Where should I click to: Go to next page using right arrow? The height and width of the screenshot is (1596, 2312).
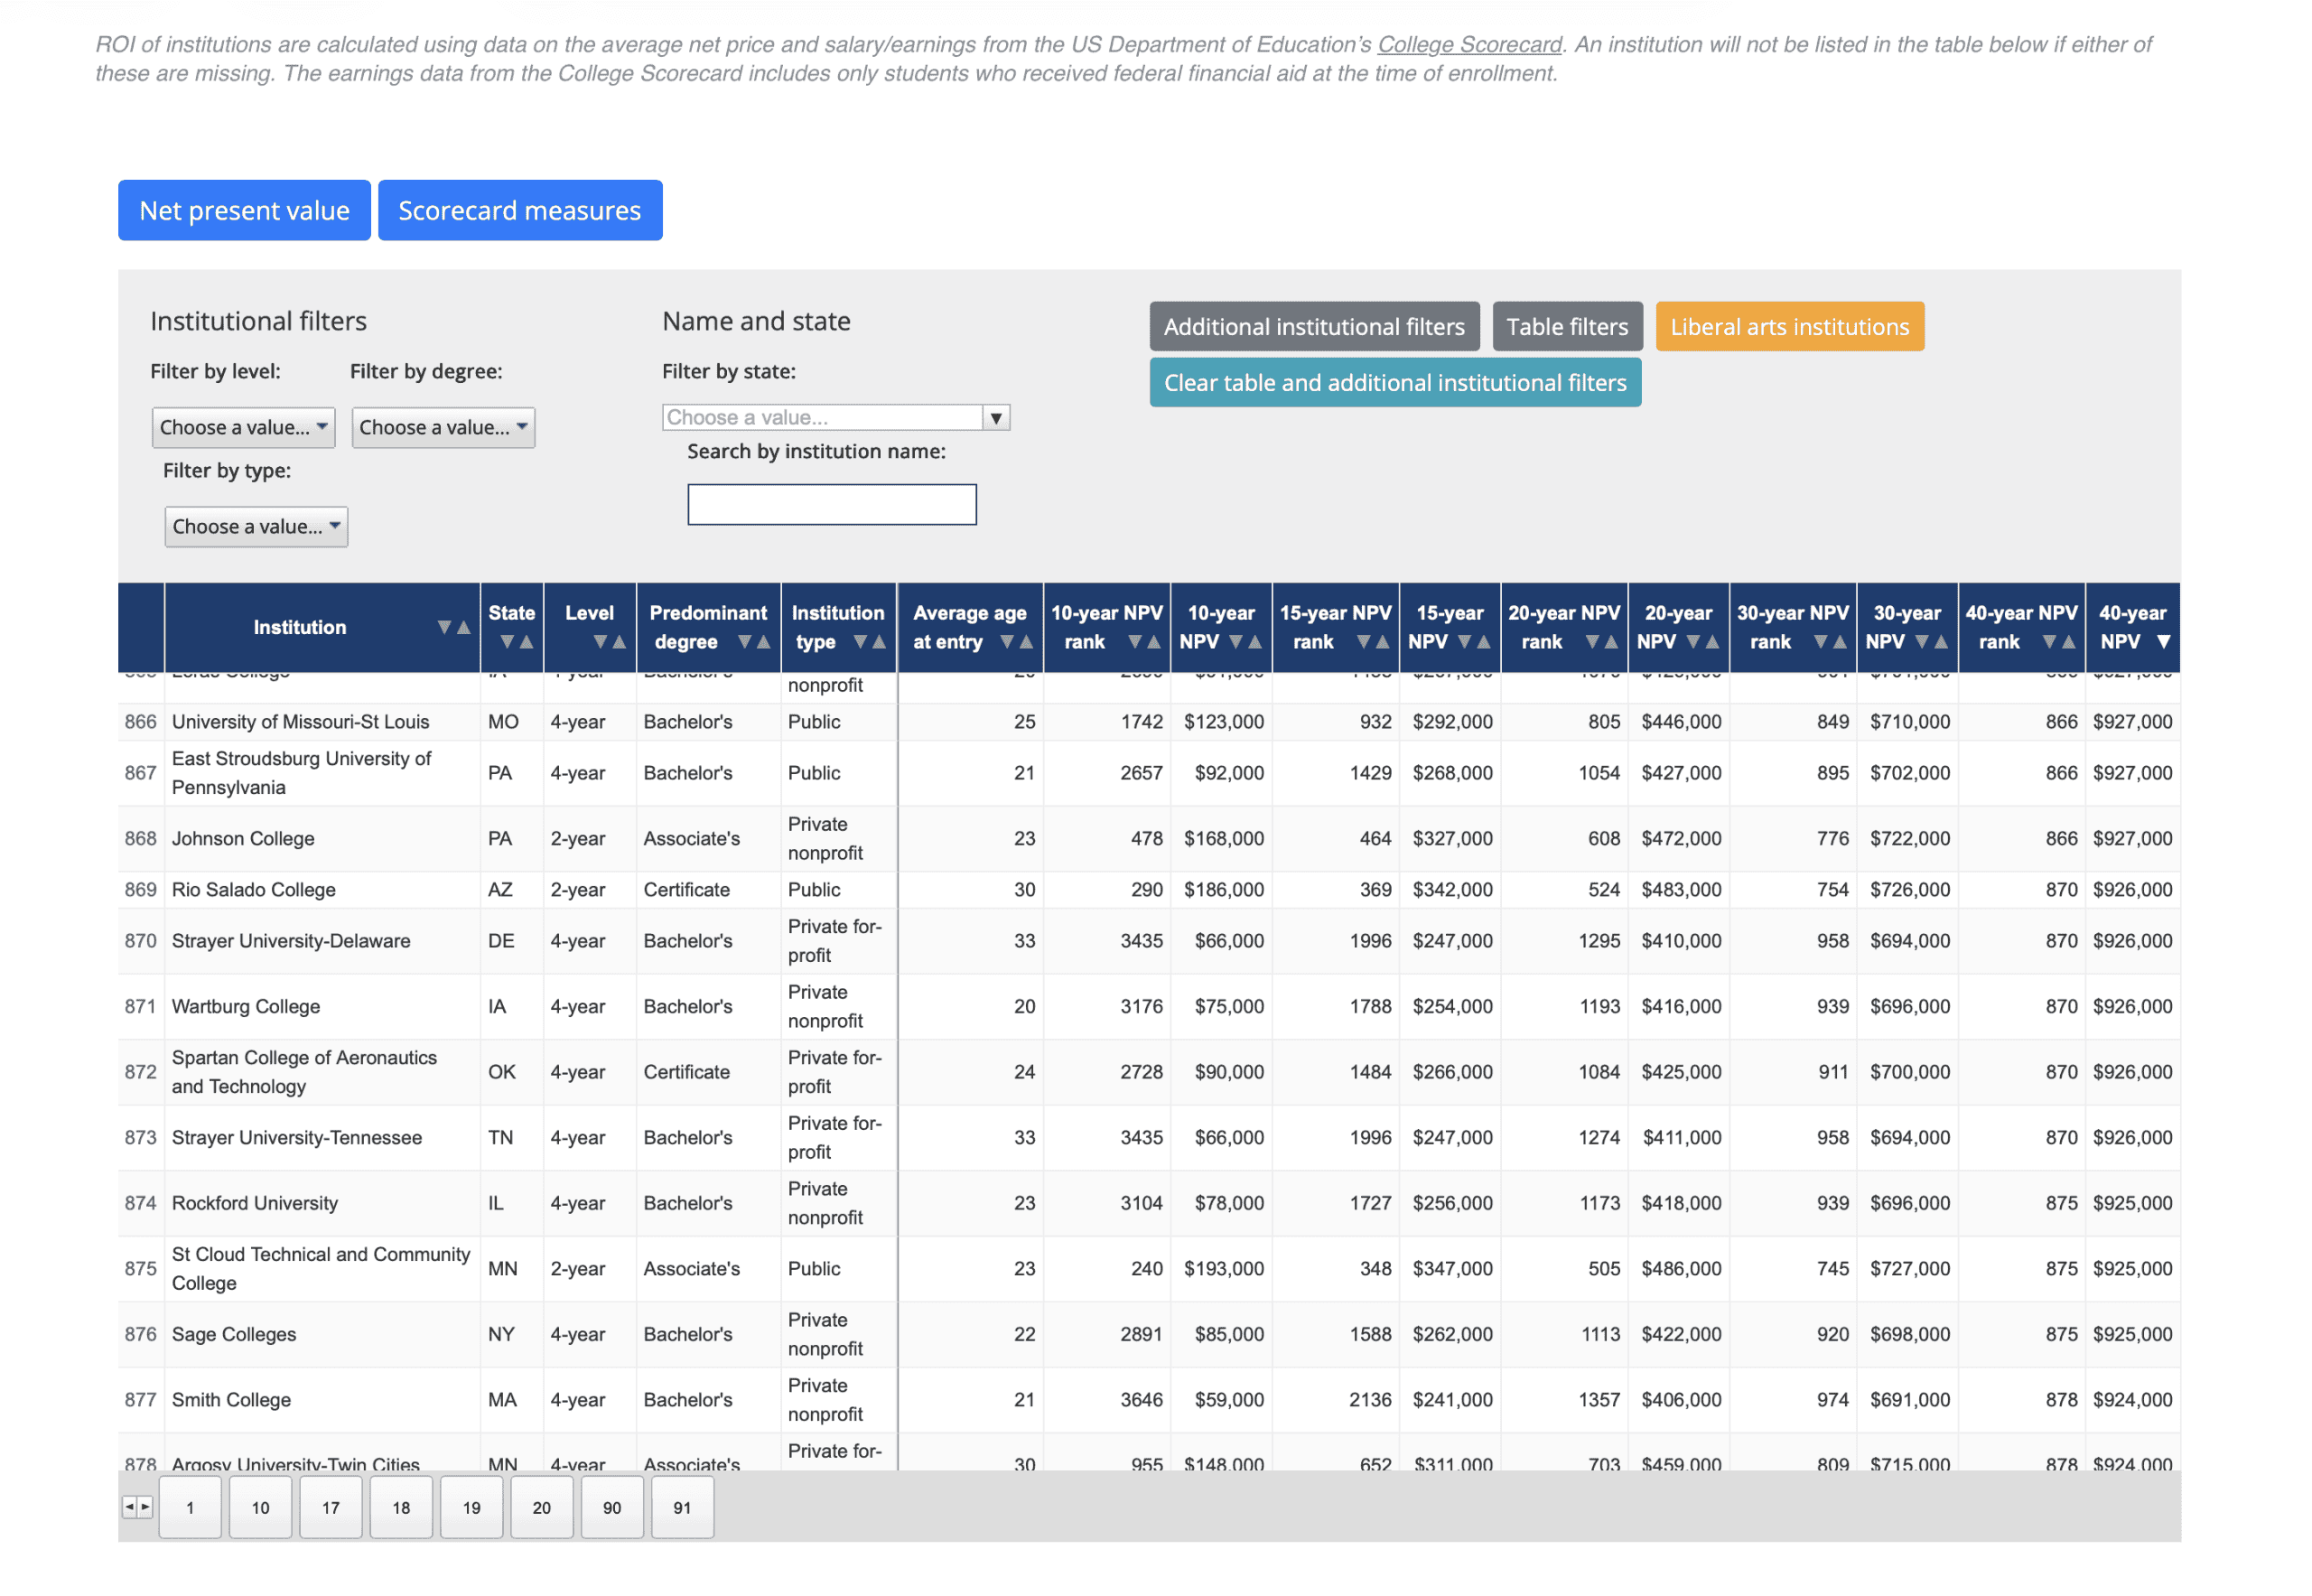pos(145,1507)
